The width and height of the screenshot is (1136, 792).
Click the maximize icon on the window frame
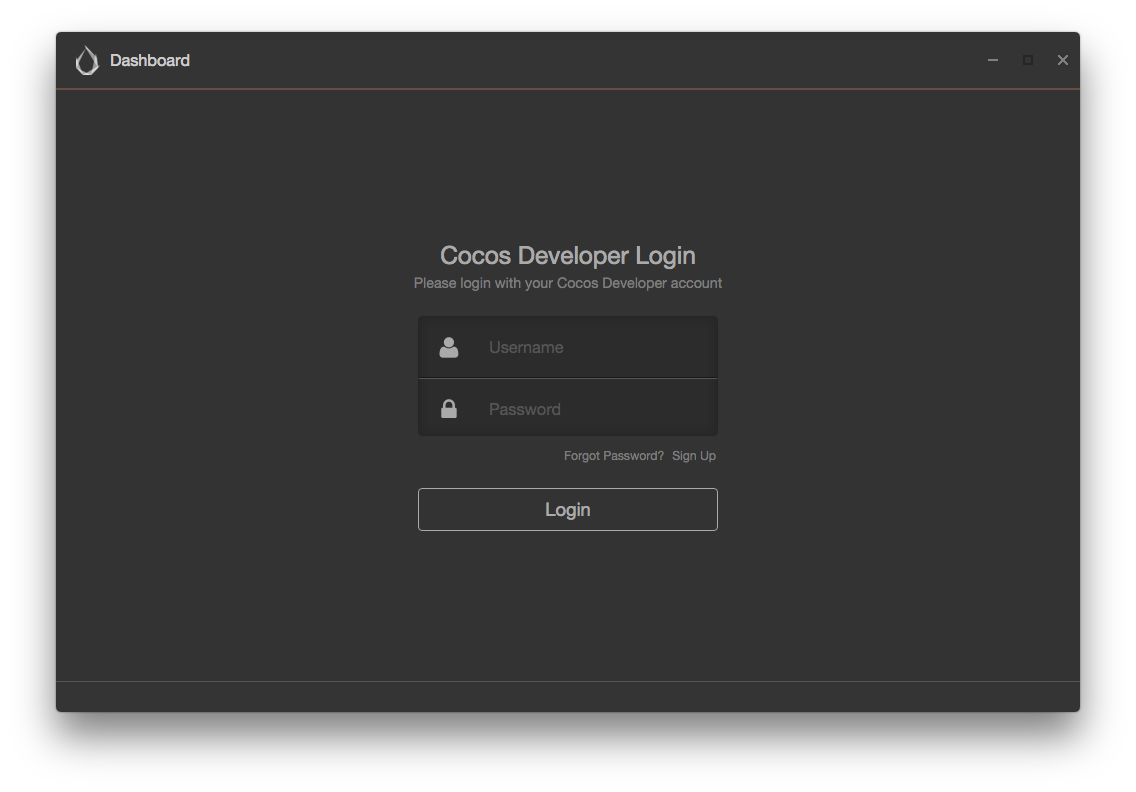pyautogui.click(x=1027, y=60)
